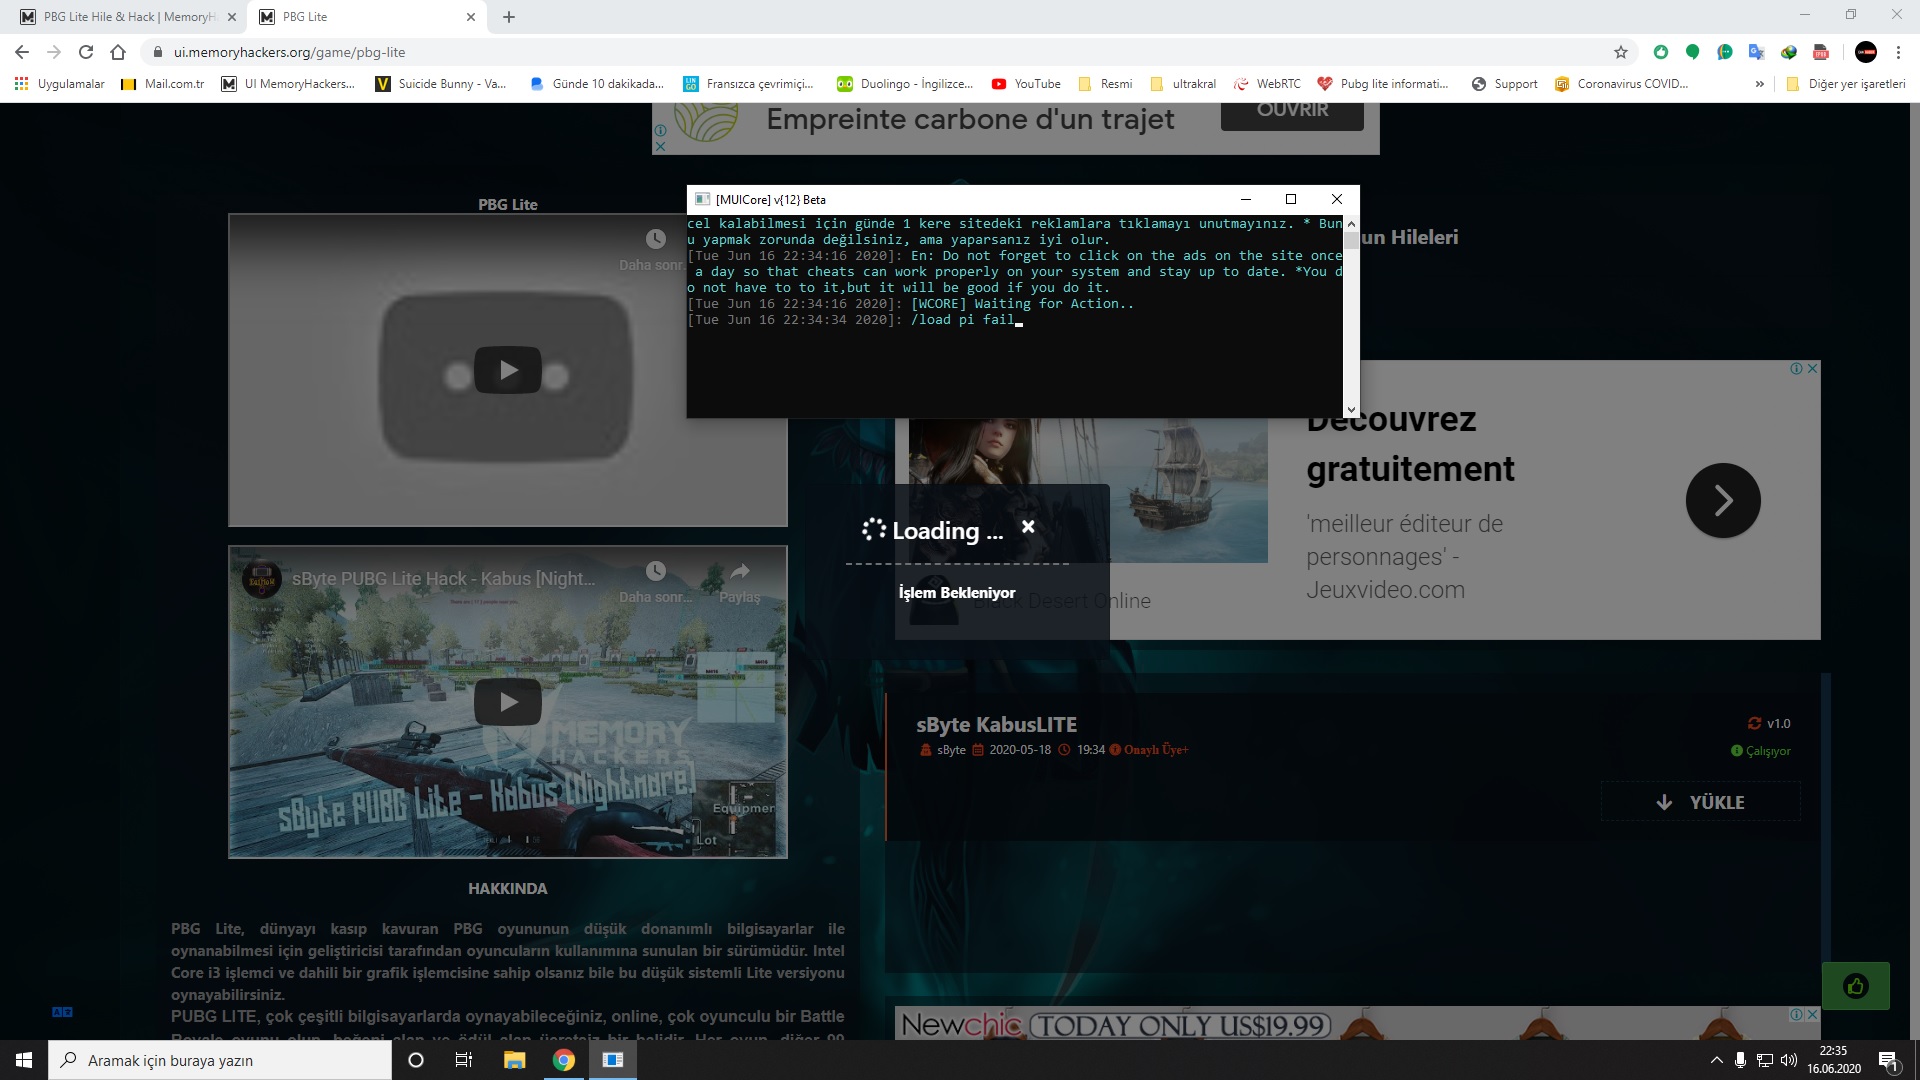Open the Suicide Bunny bookmark
1920x1080 pixels.
point(441,84)
